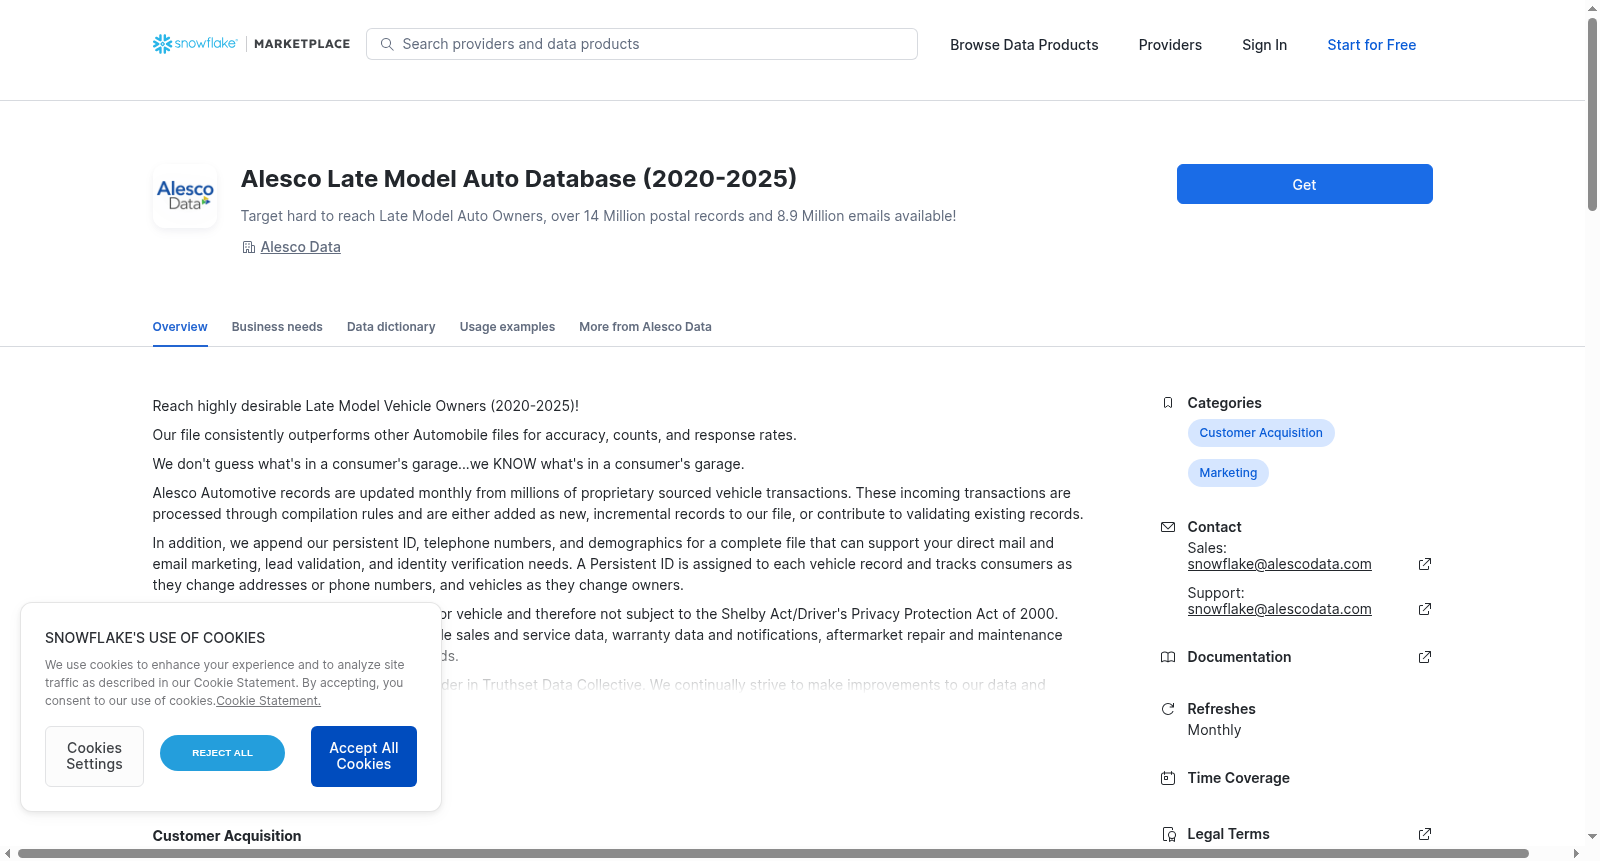
Task: Open Legal Terms external link icon
Action: click(1425, 834)
